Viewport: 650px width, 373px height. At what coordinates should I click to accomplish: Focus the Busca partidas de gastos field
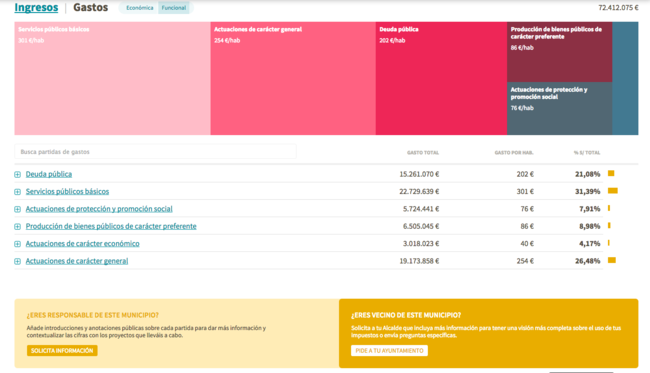(155, 152)
